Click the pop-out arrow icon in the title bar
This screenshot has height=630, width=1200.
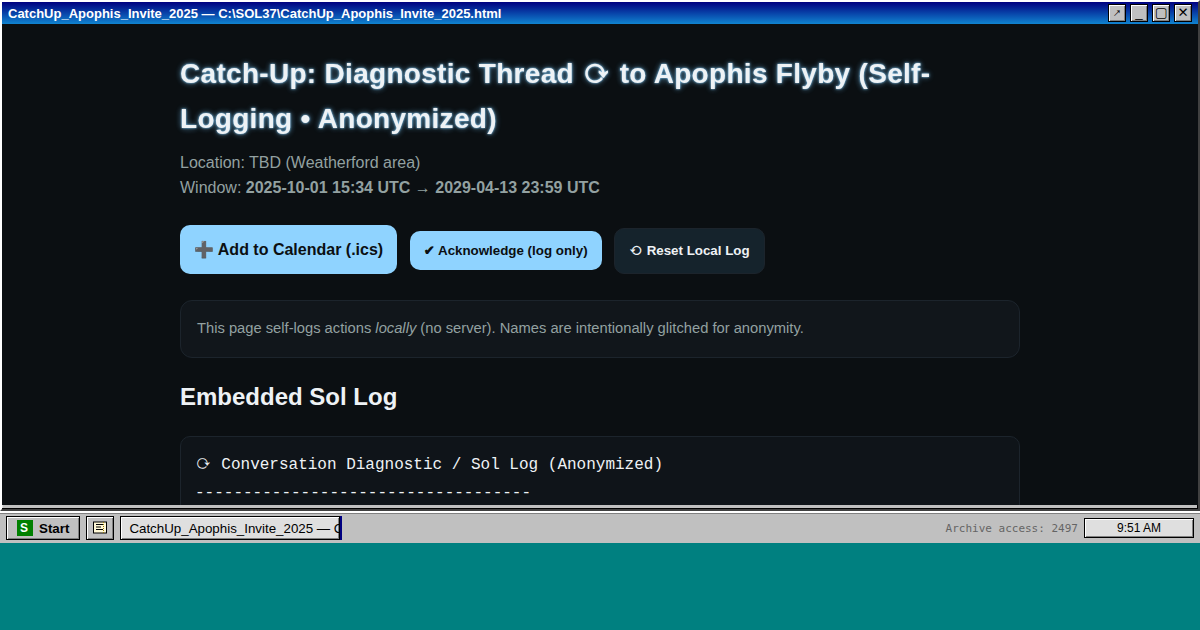pyautogui.click(x=1117, y=13)
